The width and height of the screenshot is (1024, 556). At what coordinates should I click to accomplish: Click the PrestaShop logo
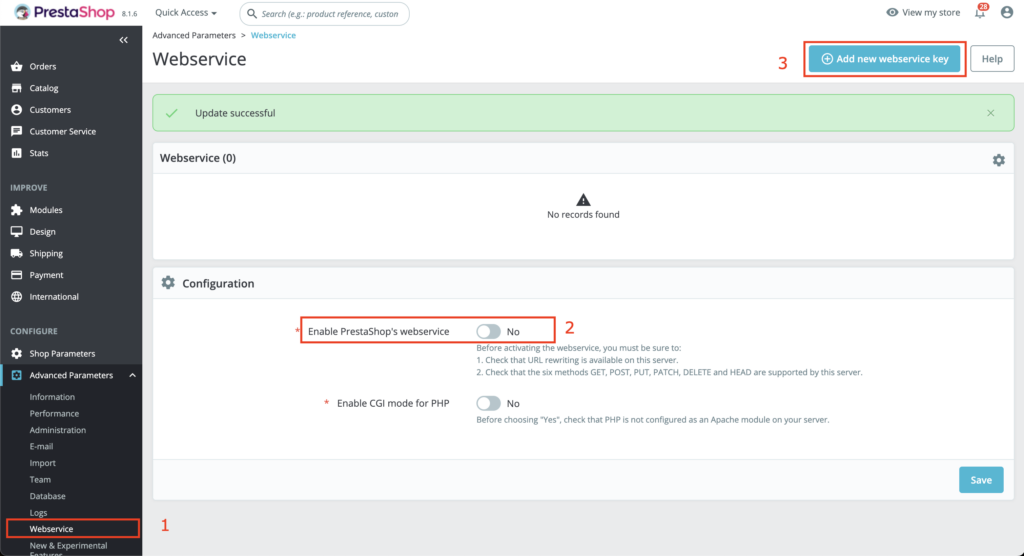pos(65,12)
